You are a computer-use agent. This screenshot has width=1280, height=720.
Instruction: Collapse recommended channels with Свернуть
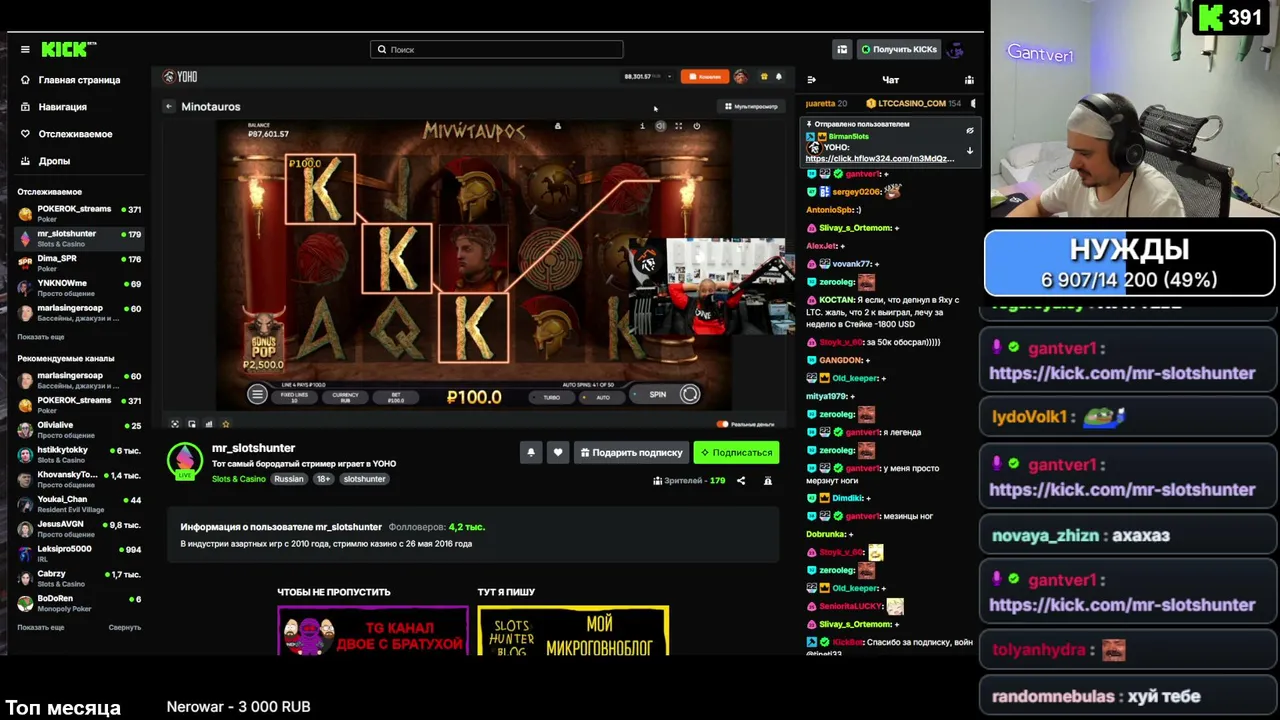[x=125, y=627]
